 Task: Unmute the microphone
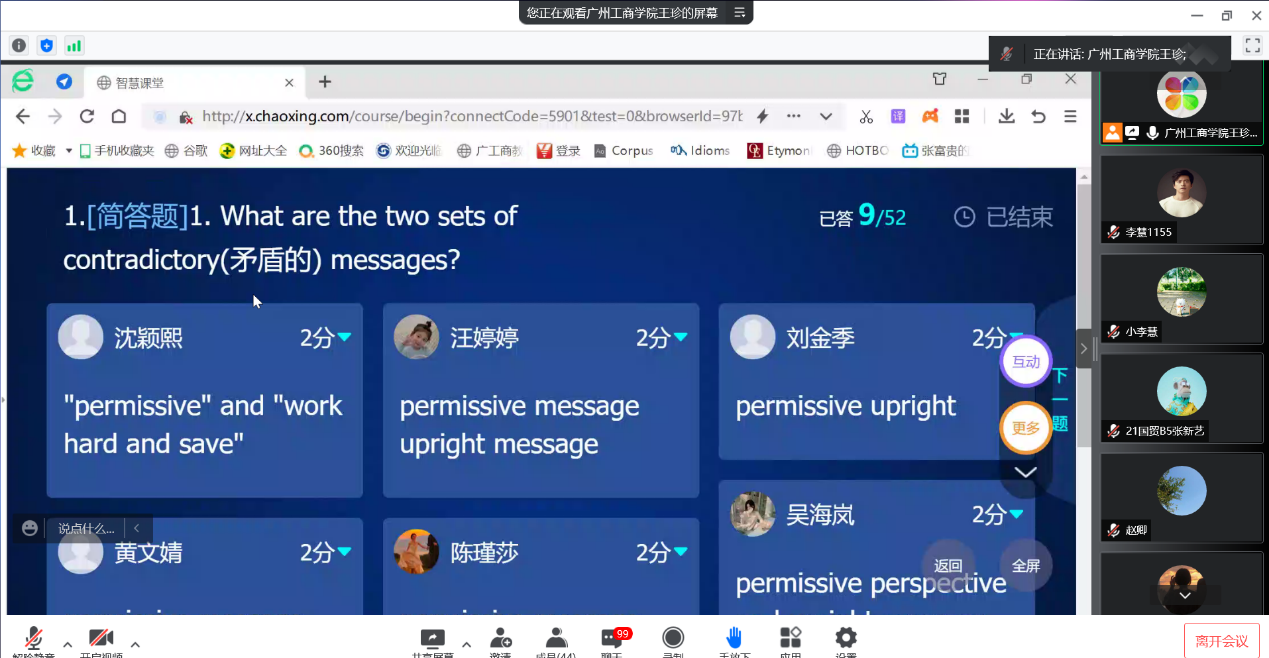pos(33,640)
